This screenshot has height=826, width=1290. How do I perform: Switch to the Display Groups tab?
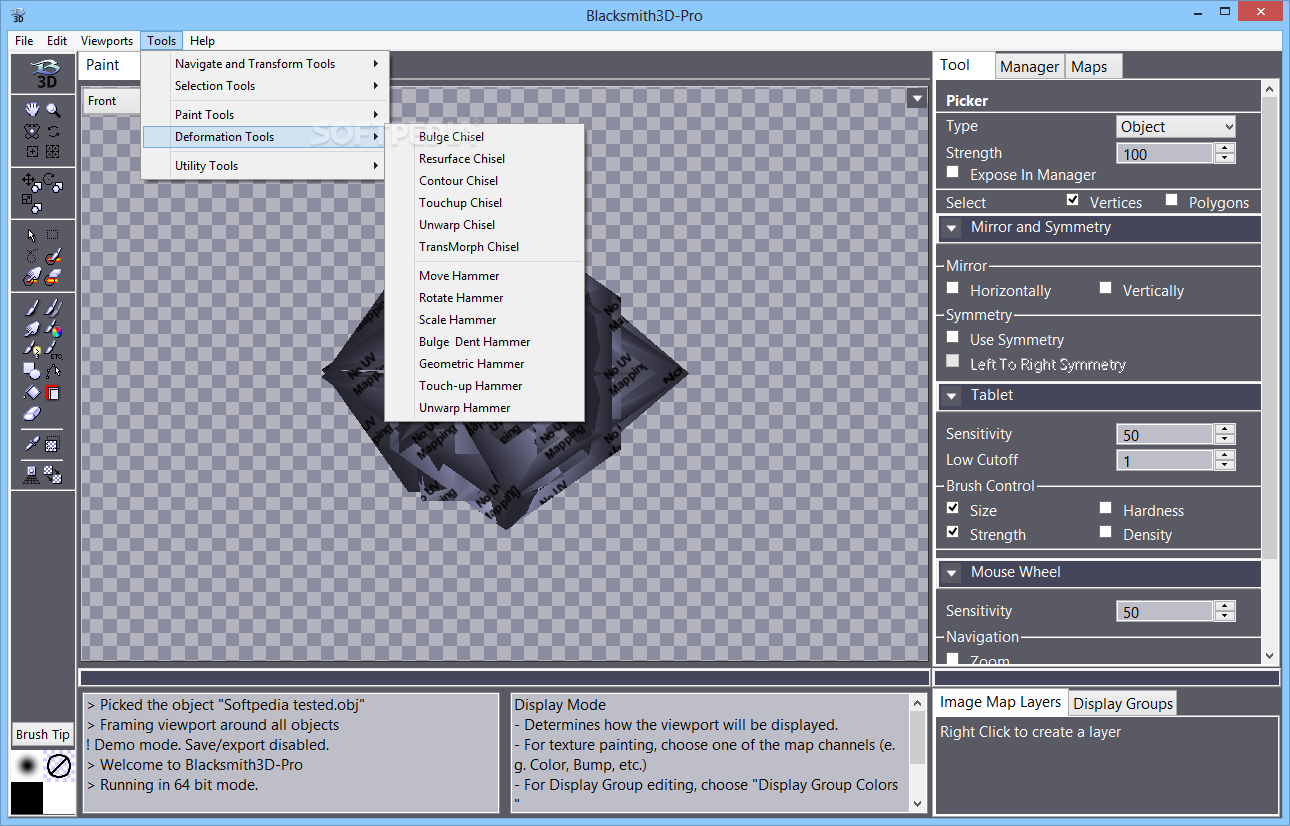tap(1123, 704)
